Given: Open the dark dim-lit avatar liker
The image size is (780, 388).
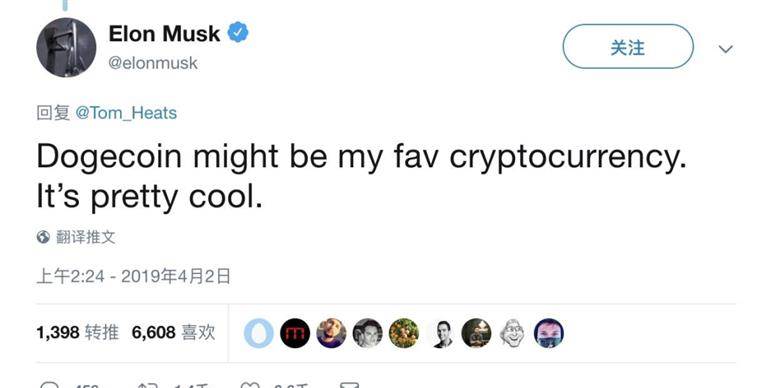Looking at the screenshot, I should [477, 333].
